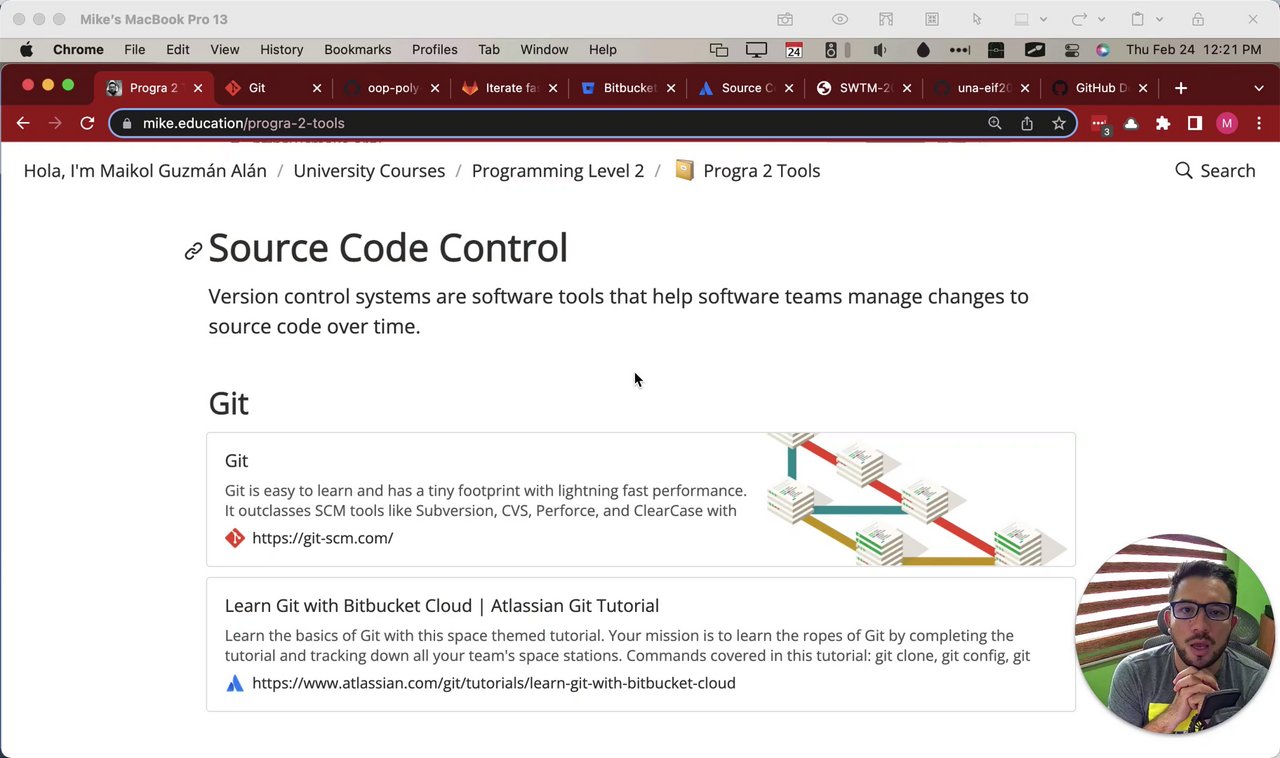The image size is (1280, 758).
Task: Open the Edit menu
Action: tap(178, 49)
